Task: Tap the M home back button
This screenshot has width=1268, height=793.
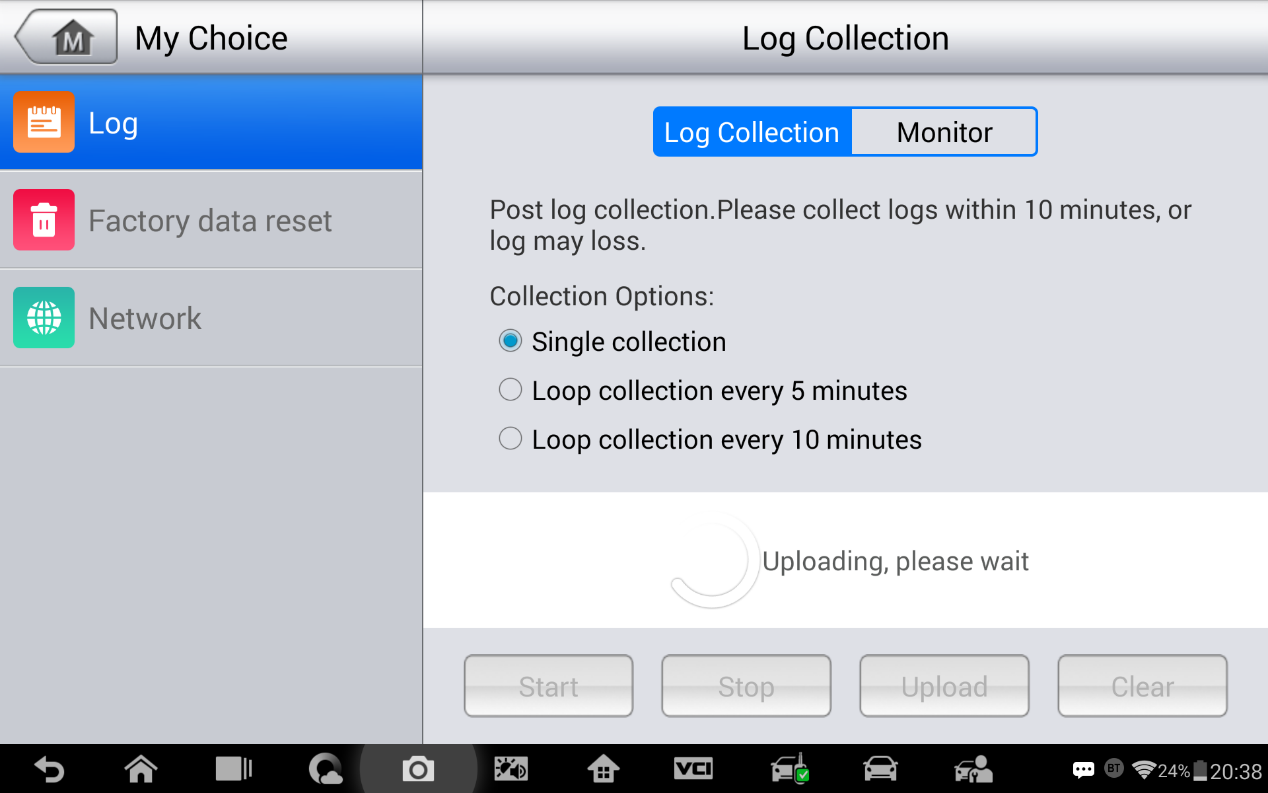Action: 66,38
